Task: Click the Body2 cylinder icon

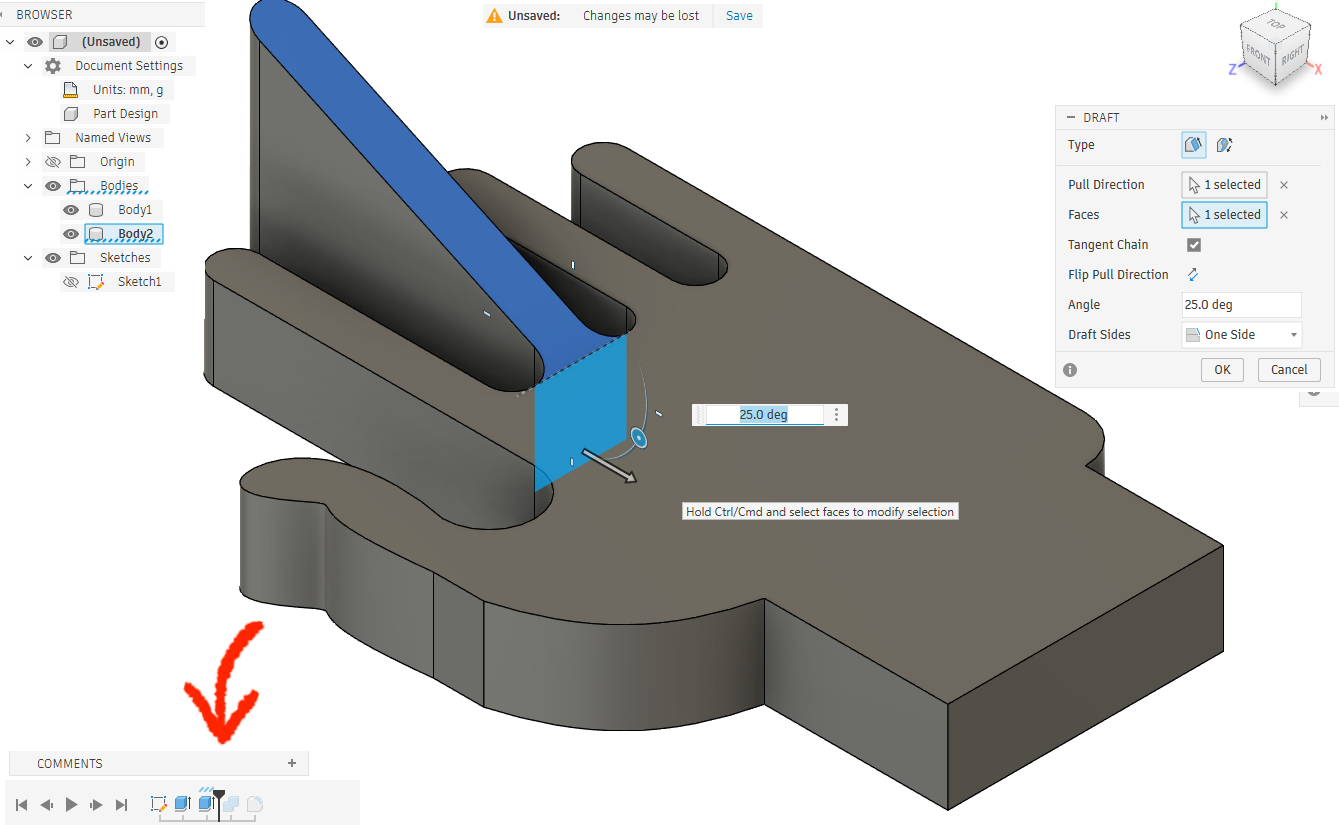Action: (96, 234)
